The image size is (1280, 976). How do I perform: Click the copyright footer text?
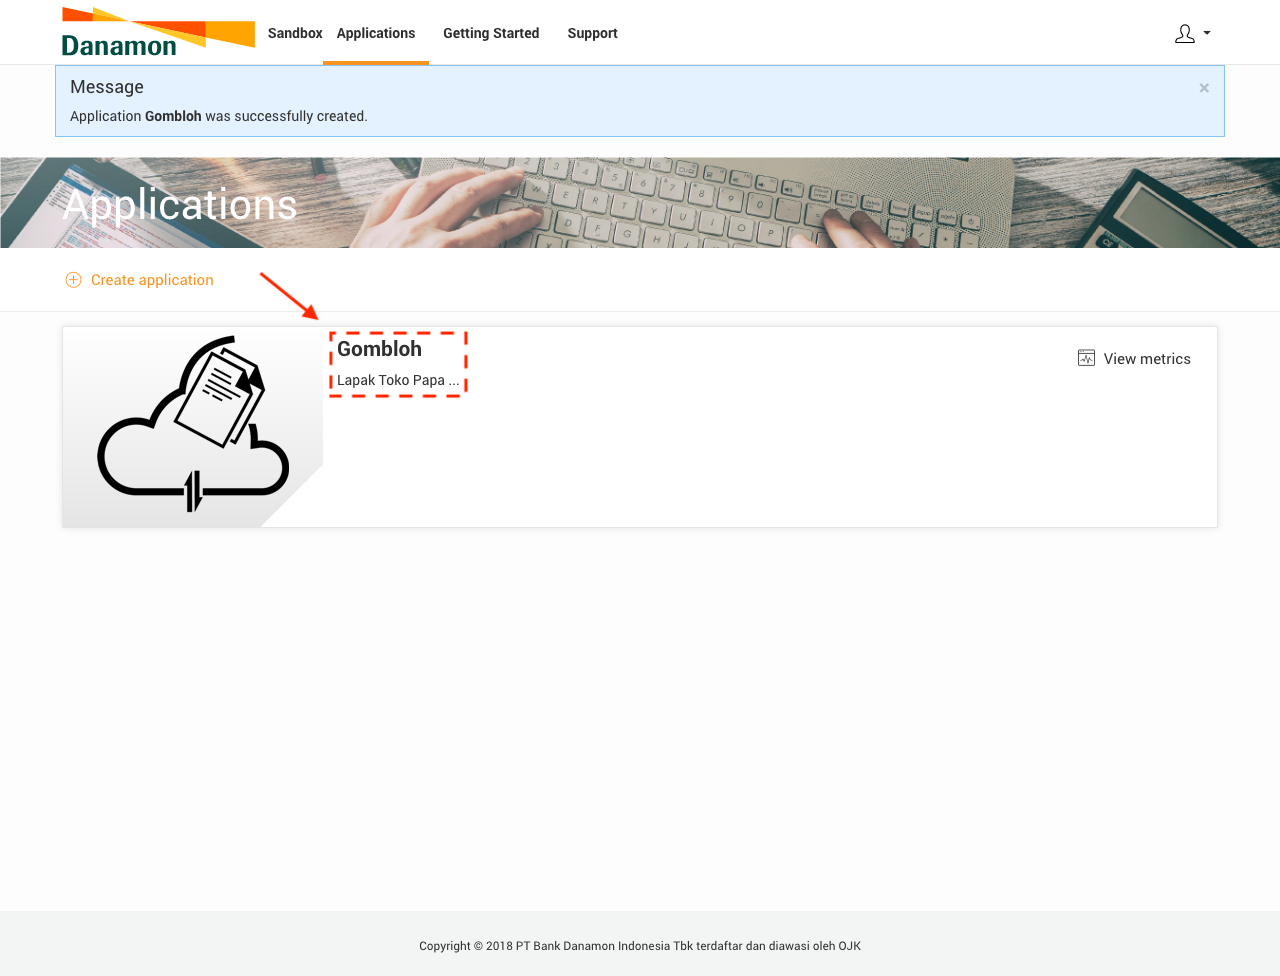click(640, 946)
